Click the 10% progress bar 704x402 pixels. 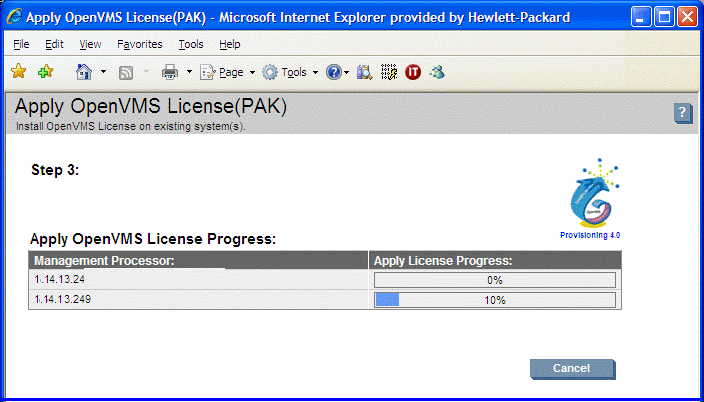click(x=495, y=300)
